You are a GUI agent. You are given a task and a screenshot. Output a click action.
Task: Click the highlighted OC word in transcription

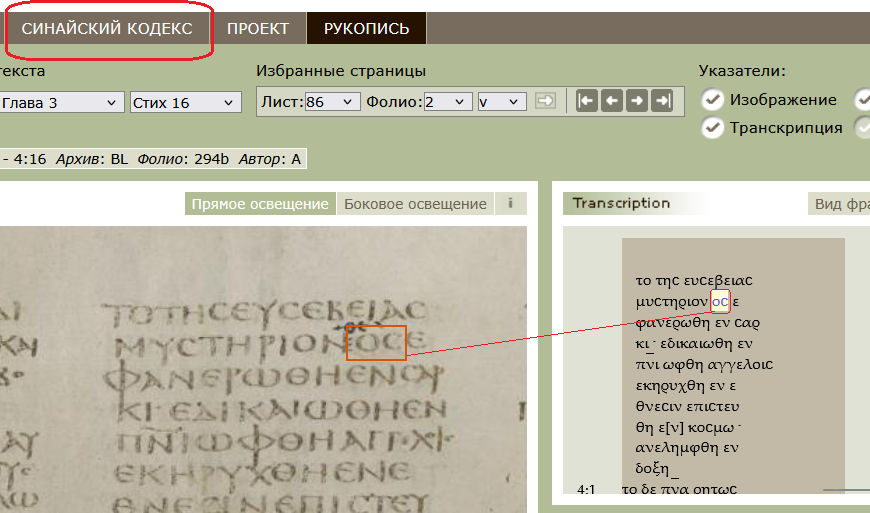pyautogui.click(x=720, y=302)
